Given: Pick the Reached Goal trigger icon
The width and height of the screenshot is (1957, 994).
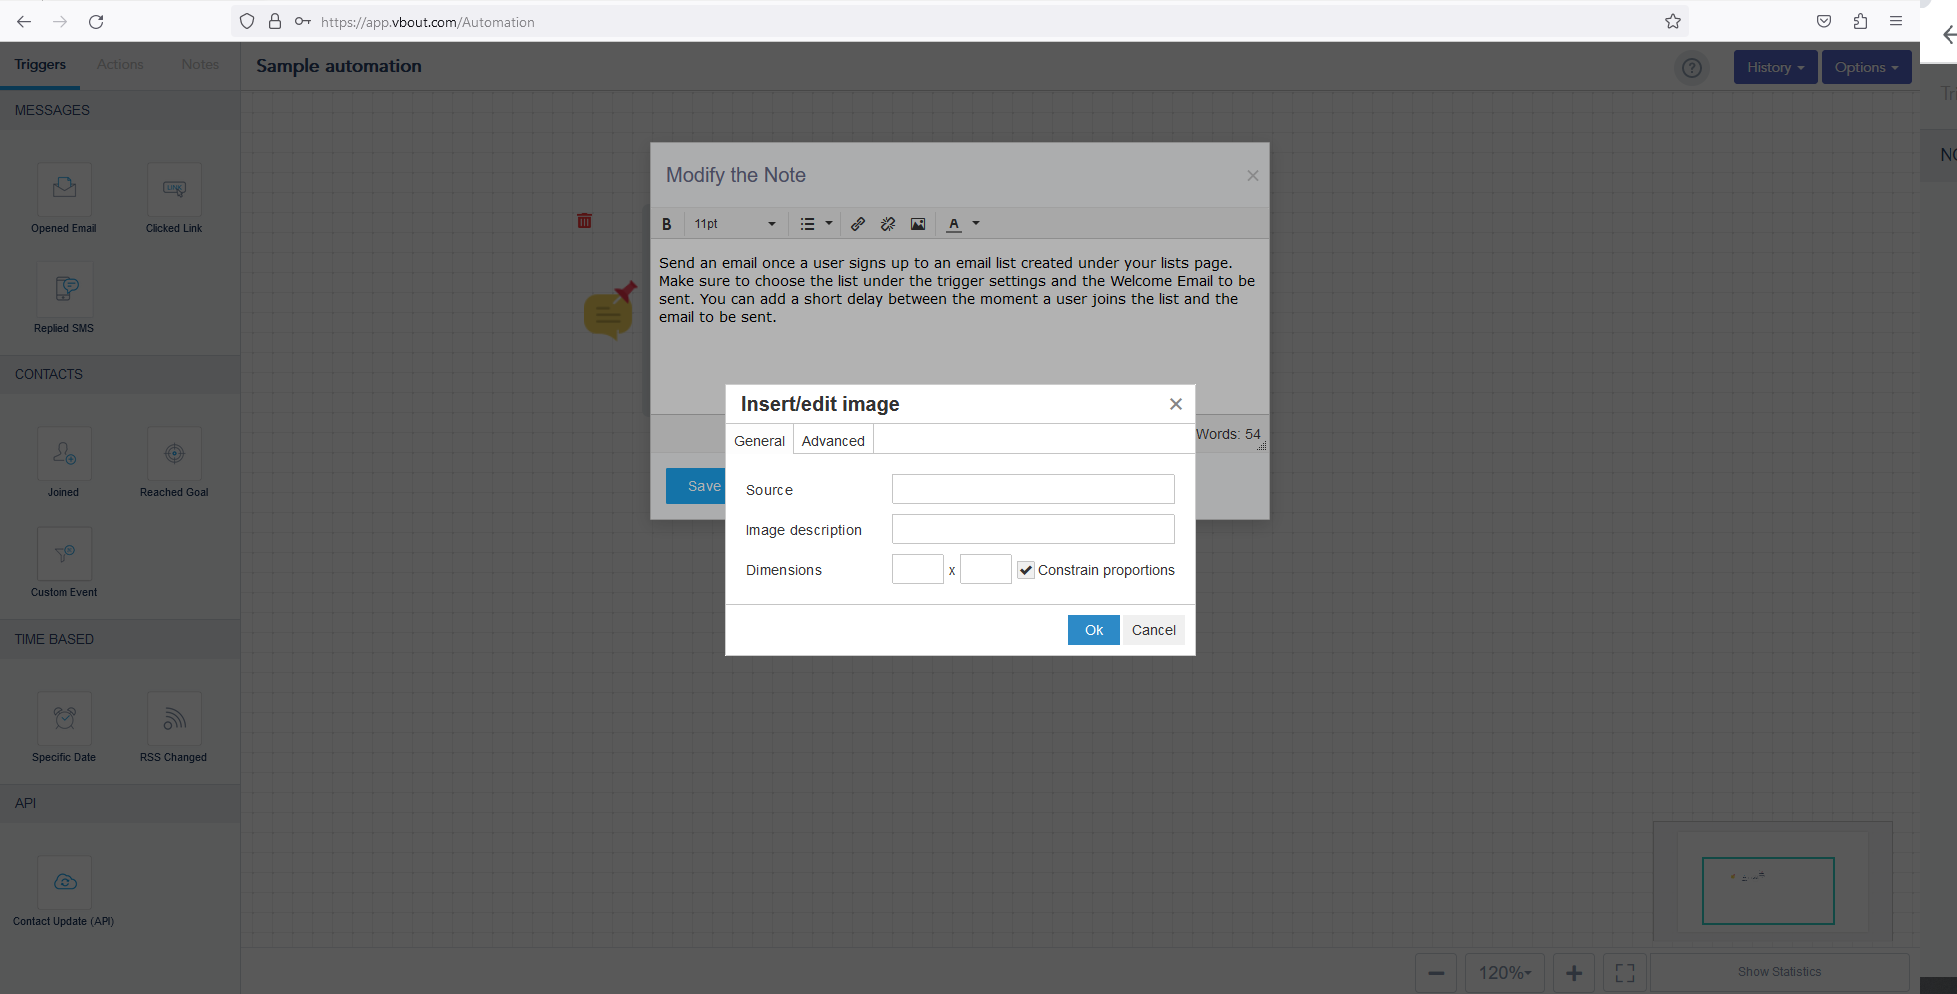Looking at the screenshot, I should [x=174, y=453].
